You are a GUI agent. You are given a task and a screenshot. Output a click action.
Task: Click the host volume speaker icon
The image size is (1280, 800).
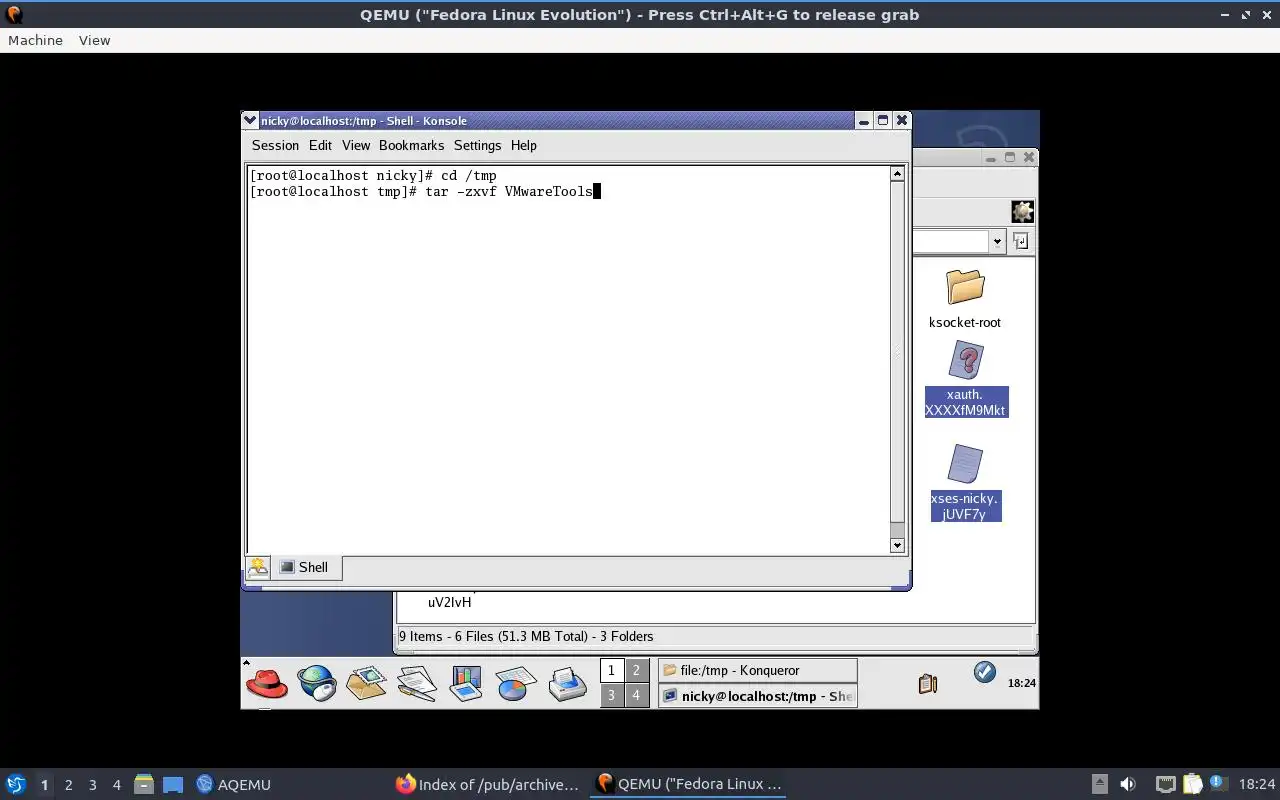pyautogui.click(x=1128, y=784)
